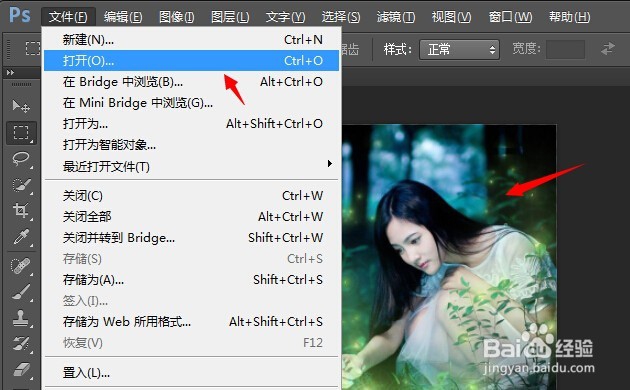
Task: Select the Eyedropper tool
Action: [x=21, y=237]
